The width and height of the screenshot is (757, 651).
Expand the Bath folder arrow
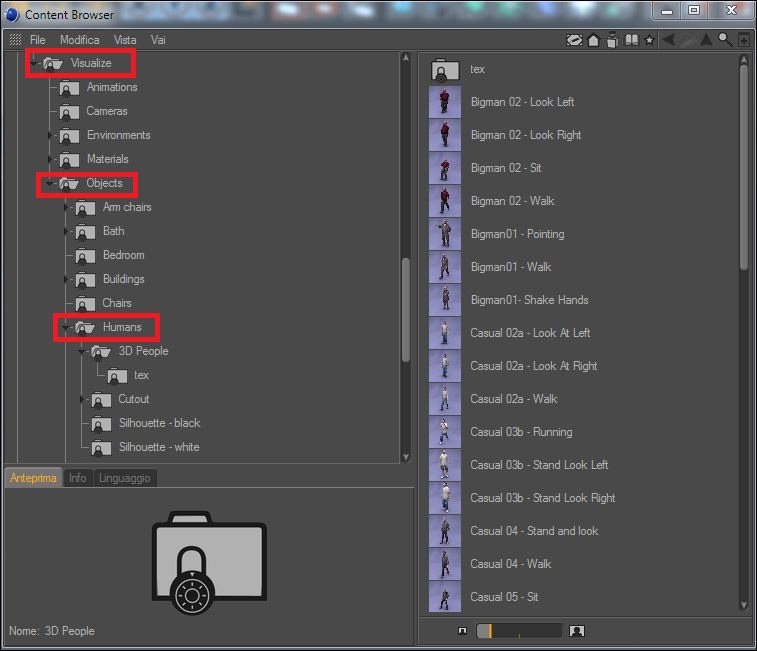[x=66, y=231]
